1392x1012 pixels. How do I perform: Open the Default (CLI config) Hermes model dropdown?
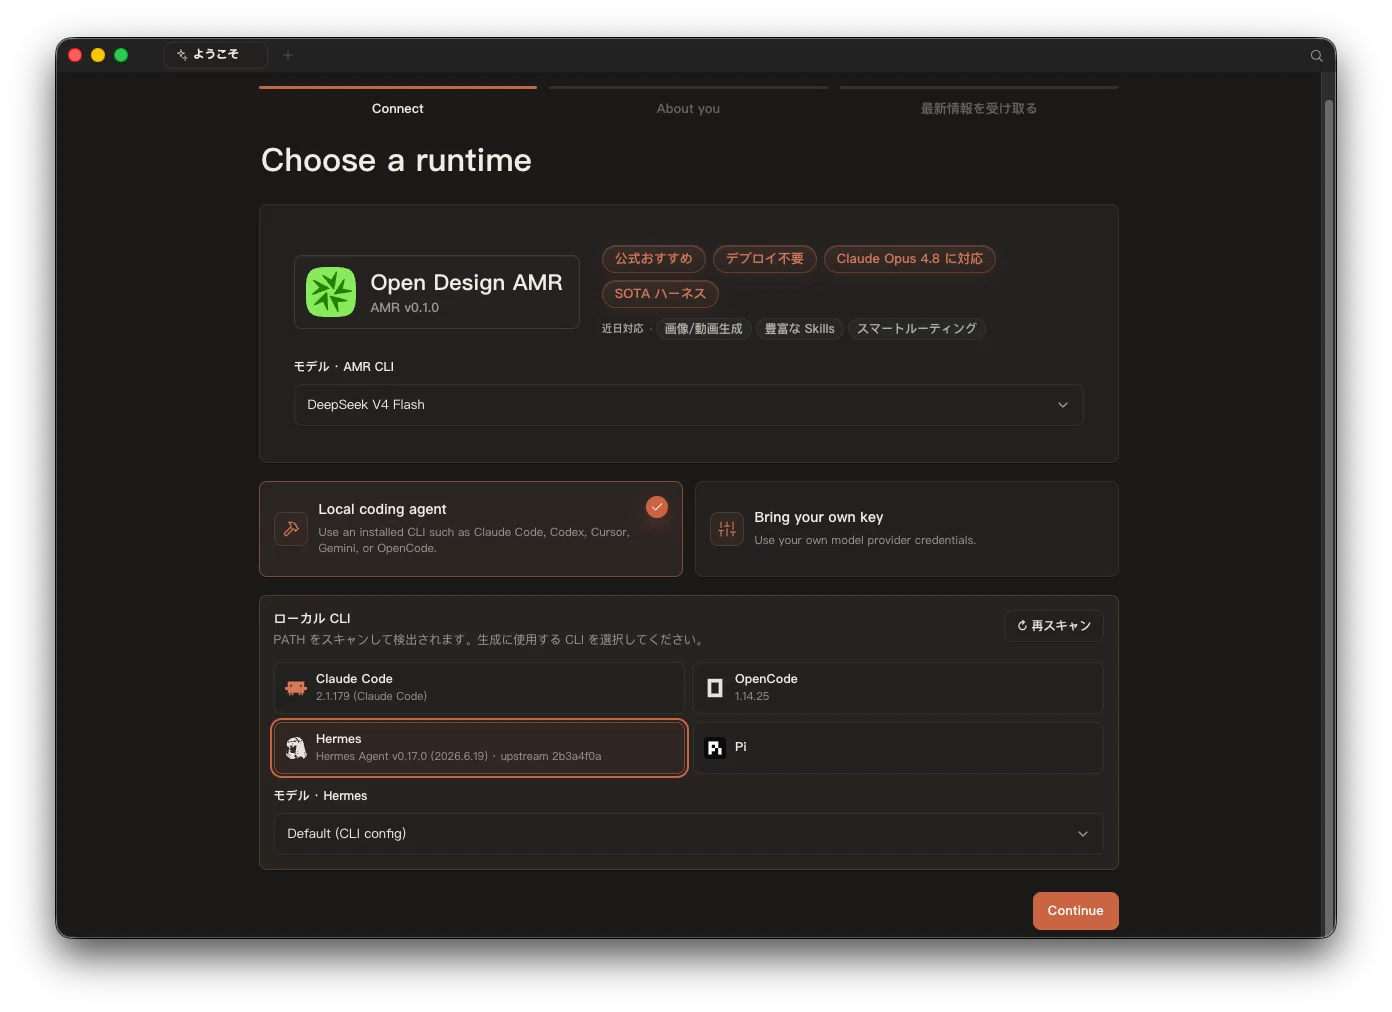[688, 834]
